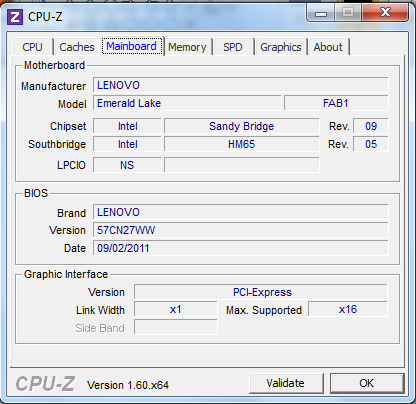Click the BIOS version 57CN27WW
Image resolution: width=416 pixels, height=404 pixels.
(x=241, y=230)
